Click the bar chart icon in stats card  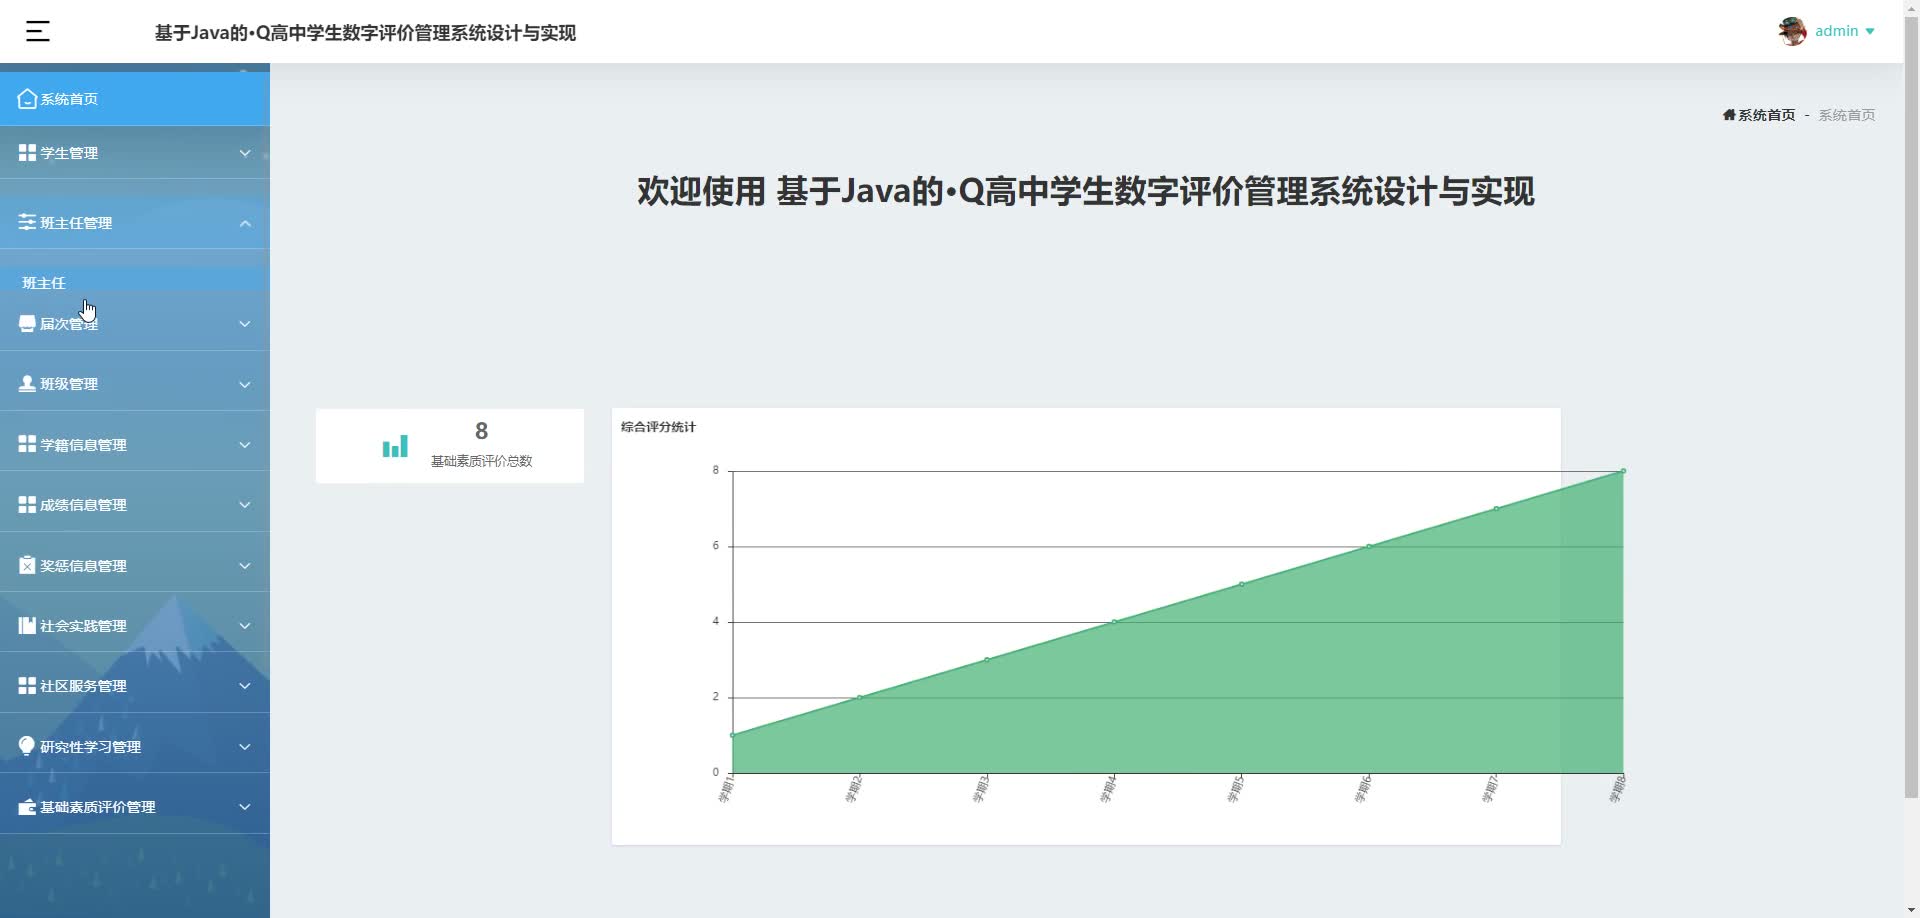point(395,446)
